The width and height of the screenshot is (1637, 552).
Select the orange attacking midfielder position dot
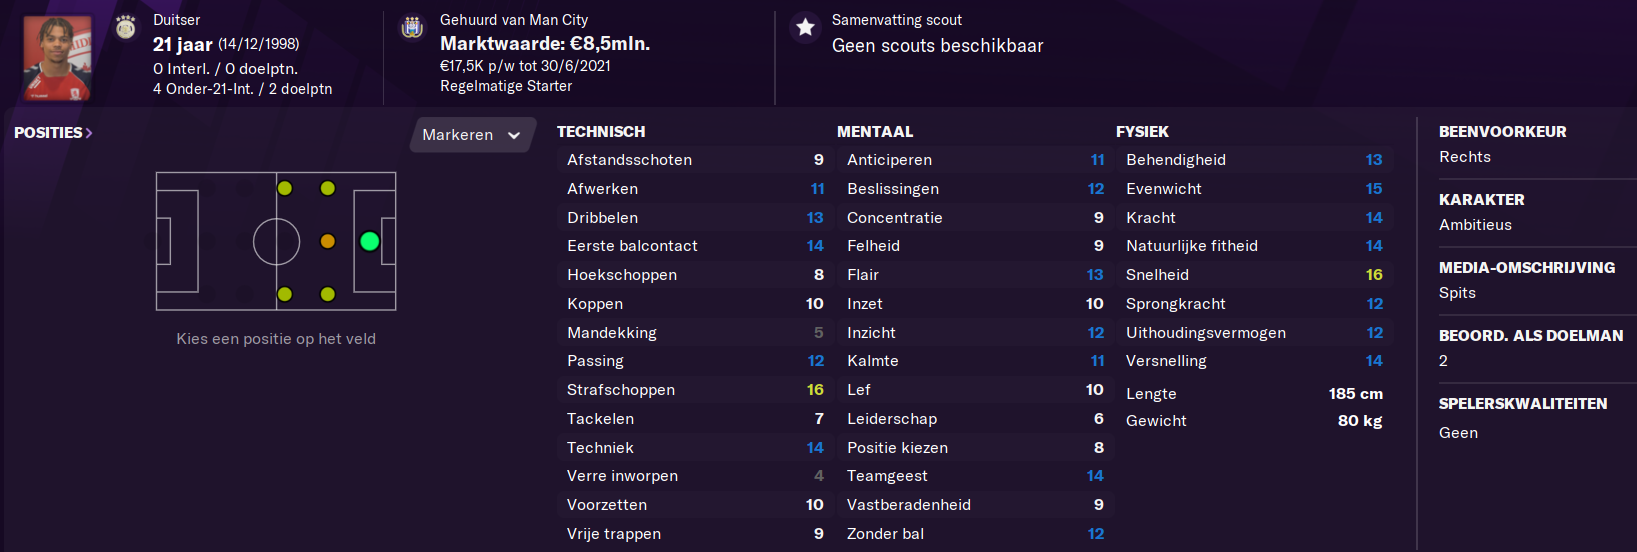327,241
